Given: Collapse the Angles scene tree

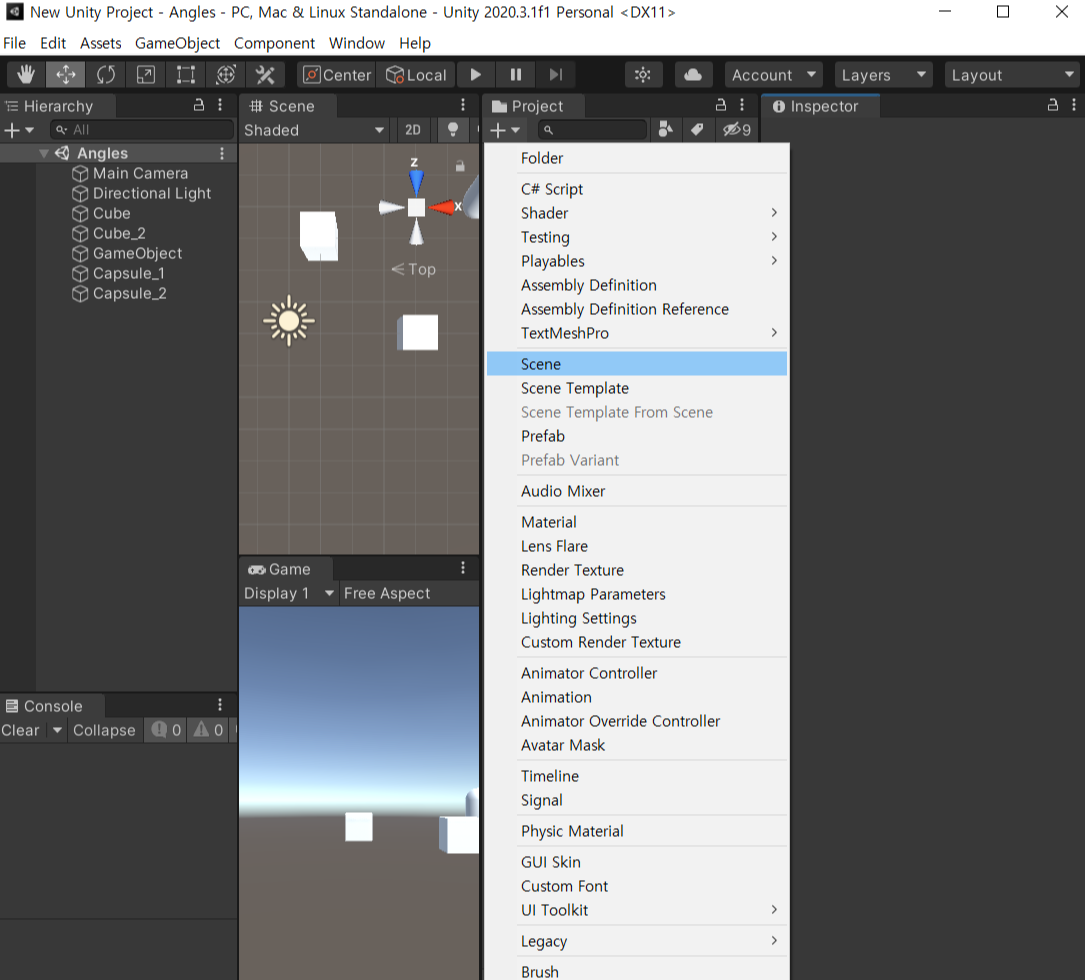Looking at the screenshot, I should pyautogui.click(x=44, y=153).
